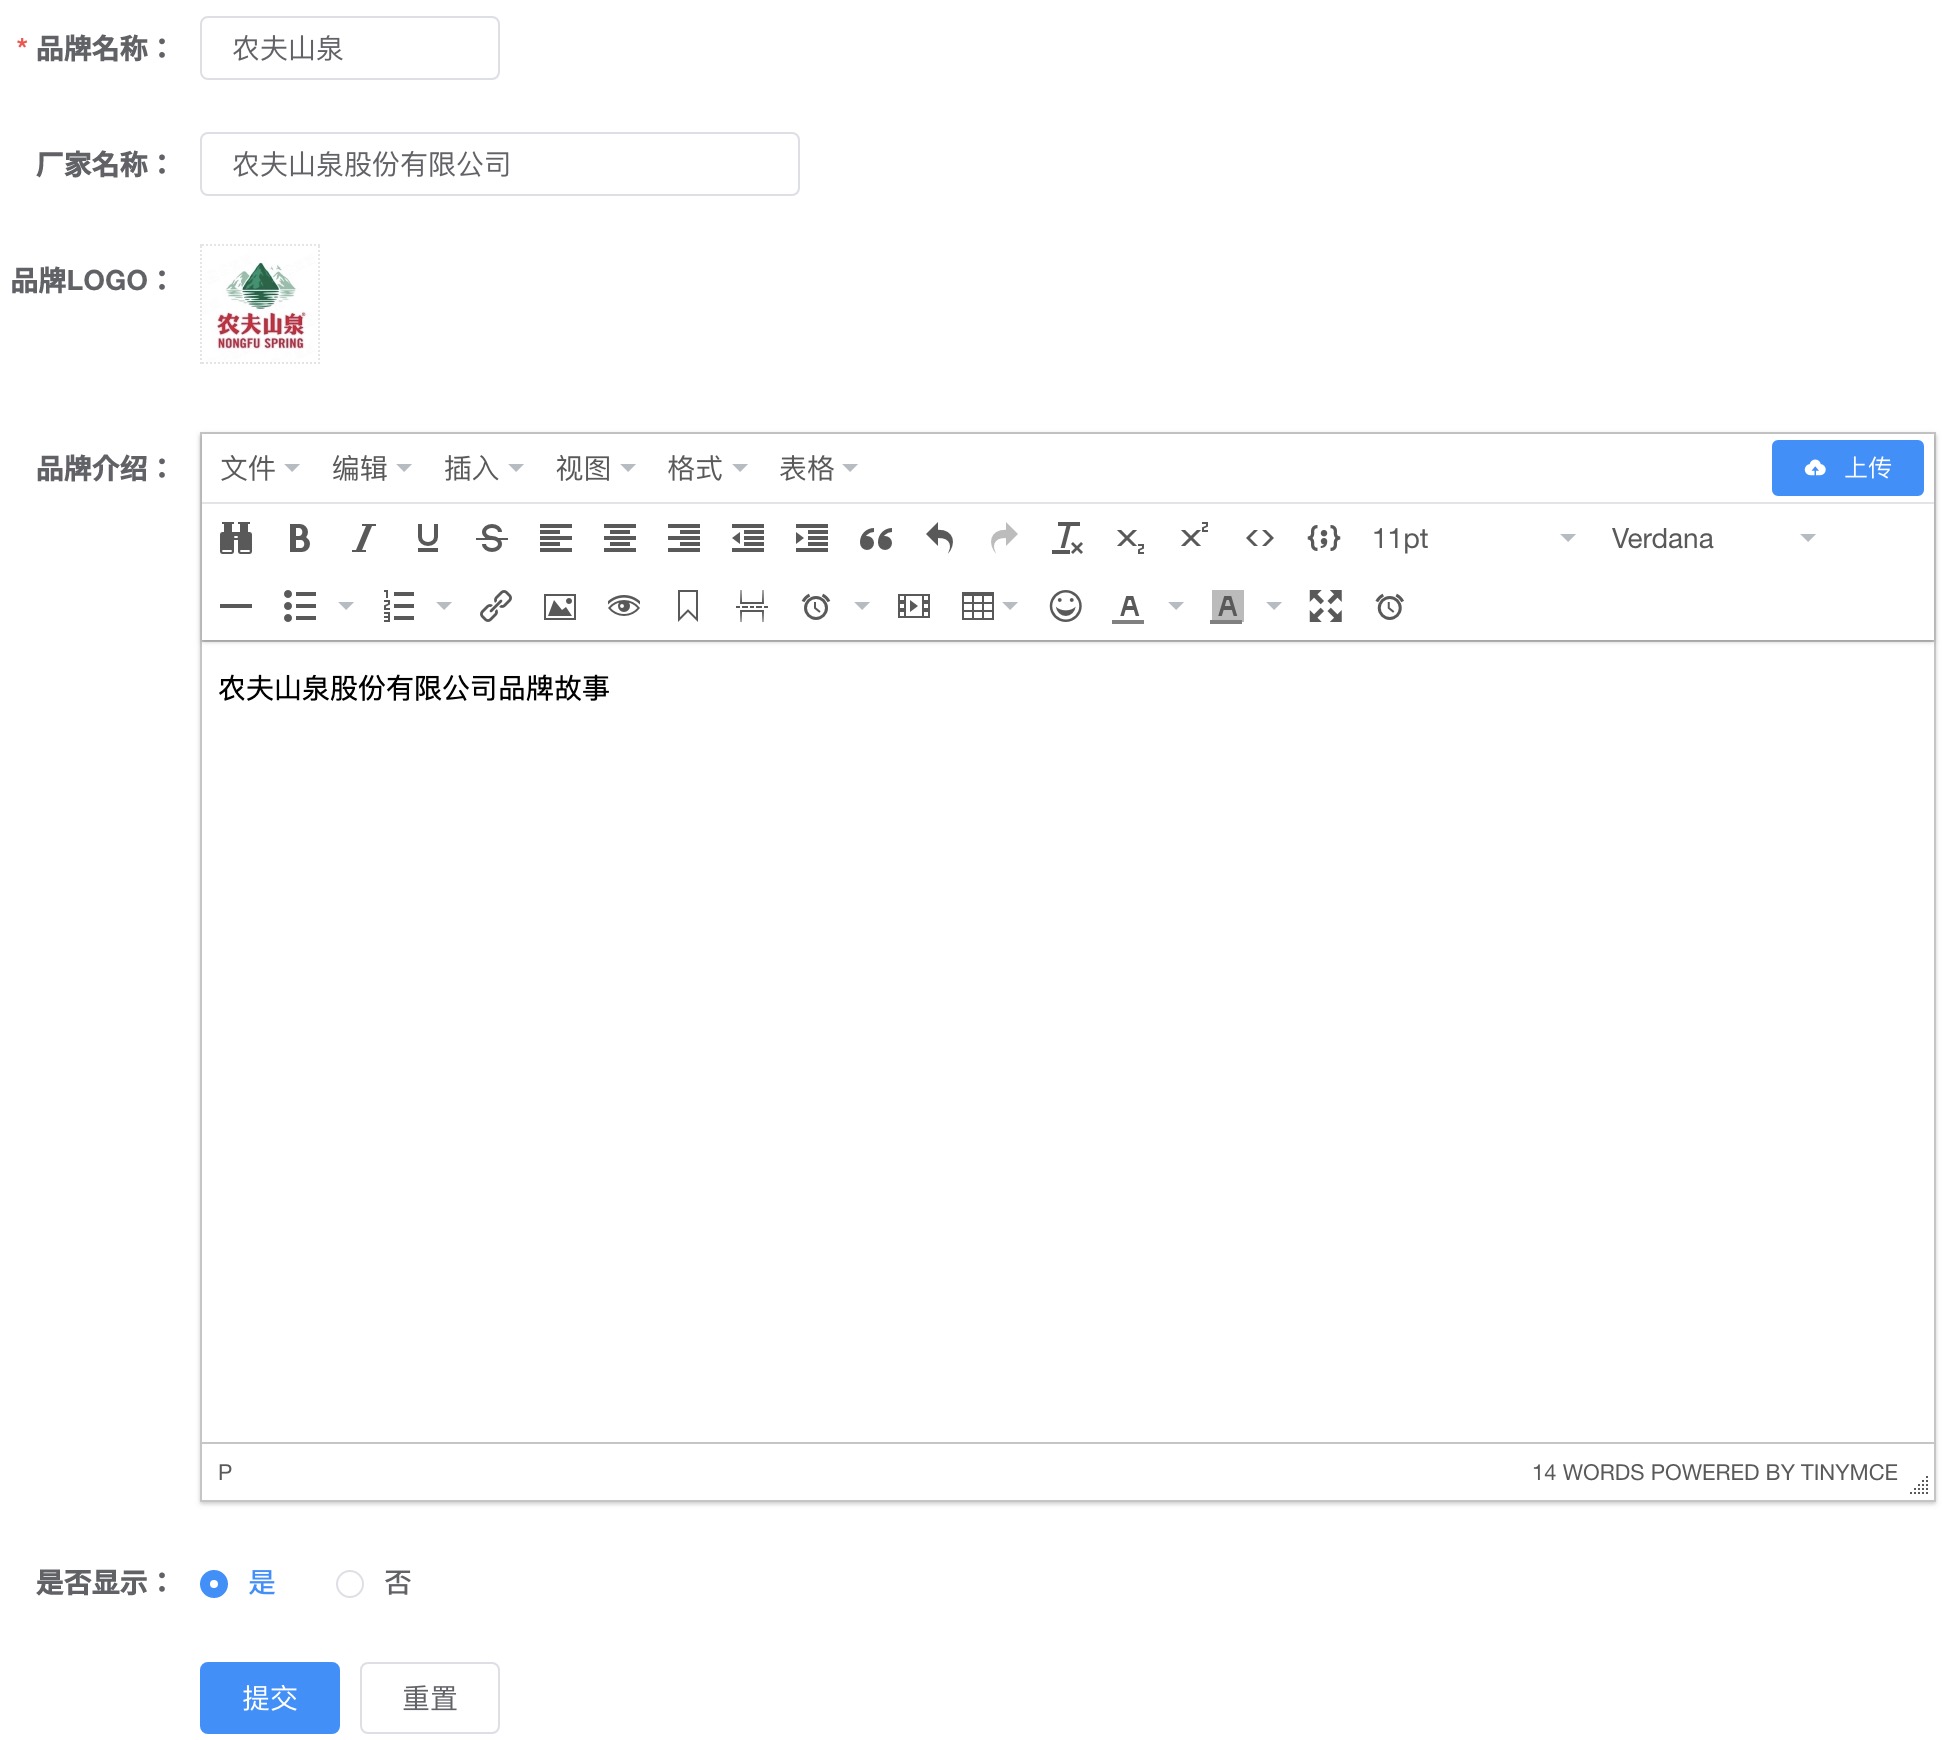Click the 14 WORDS counter in the status bar
1942x1740 pixels.
point(1590,1472)
